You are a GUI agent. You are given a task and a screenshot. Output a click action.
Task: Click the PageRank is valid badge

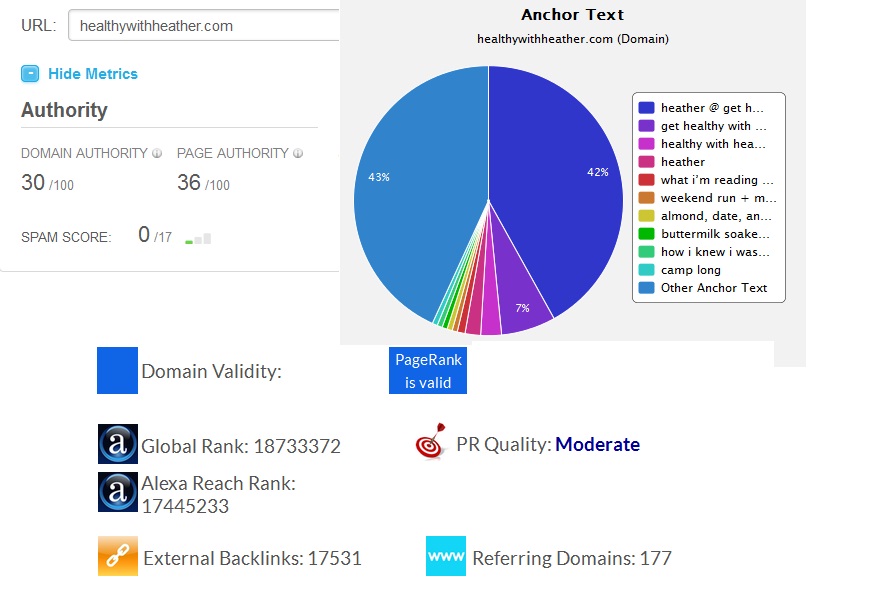pyautogui.click(x=428, y=371)
